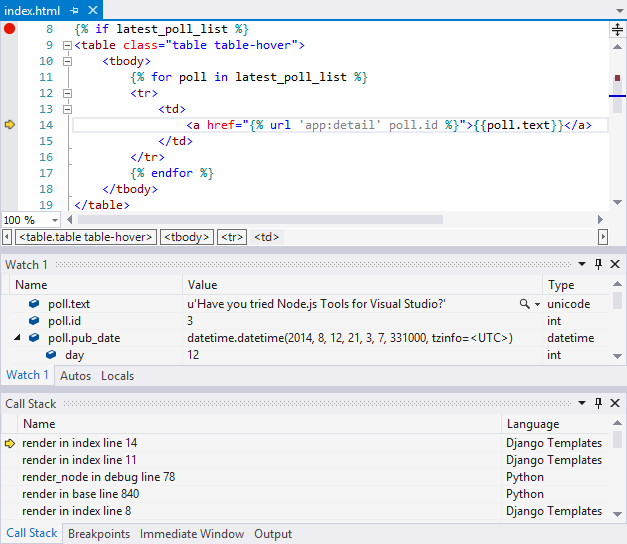This screenshot has width=627, height=544.
Task: Open the 100 % zoom dropdown
Action: click(x=55, y=220)
